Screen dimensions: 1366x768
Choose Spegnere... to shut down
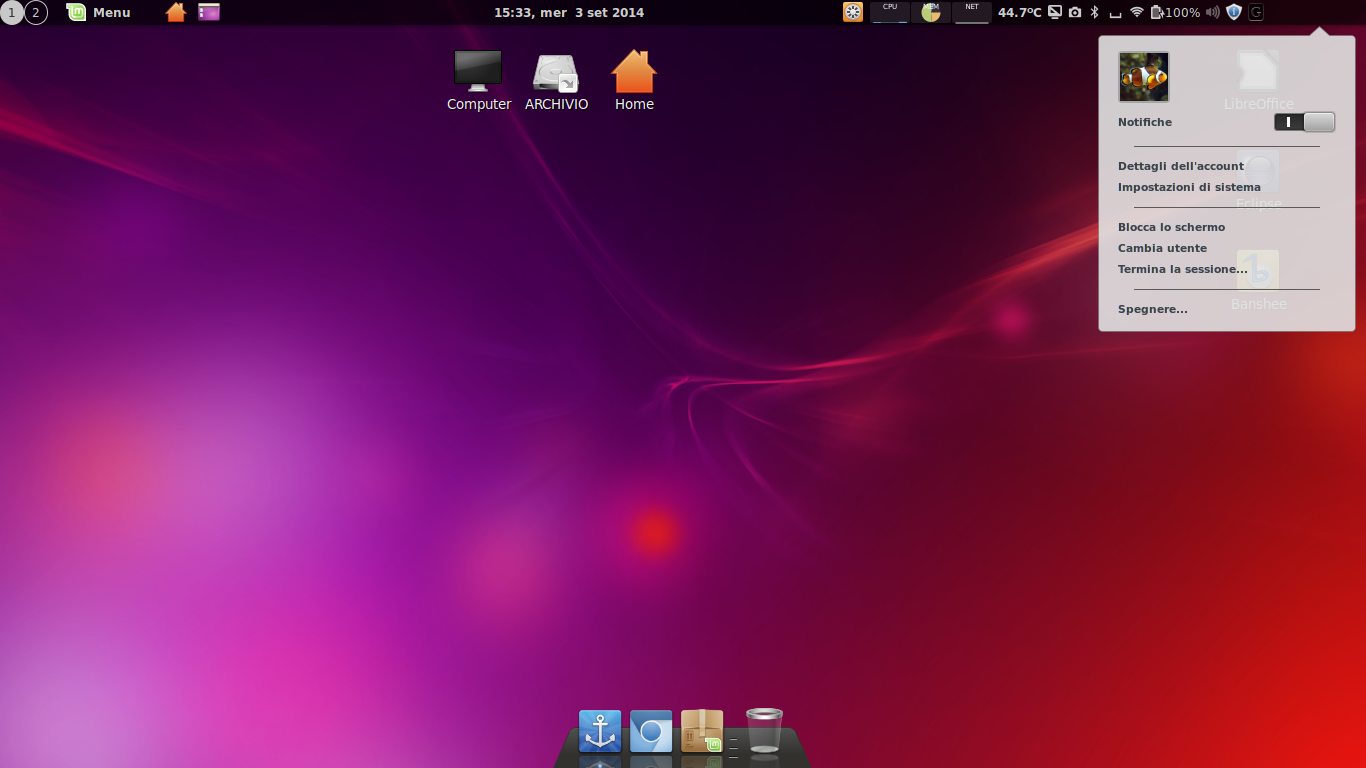pos(1153,309)
